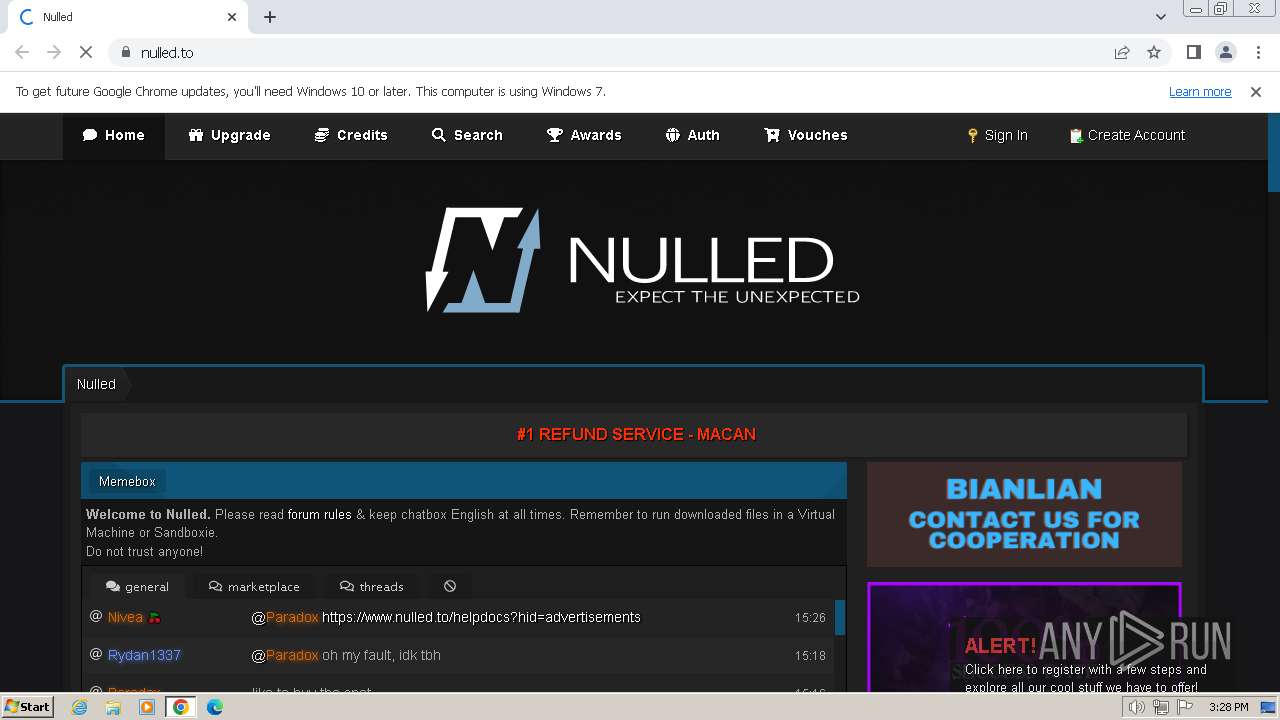Mention Rydan1337 with the @ icon
This screenshot has width=1280, height=720.
tap(96, 655)
